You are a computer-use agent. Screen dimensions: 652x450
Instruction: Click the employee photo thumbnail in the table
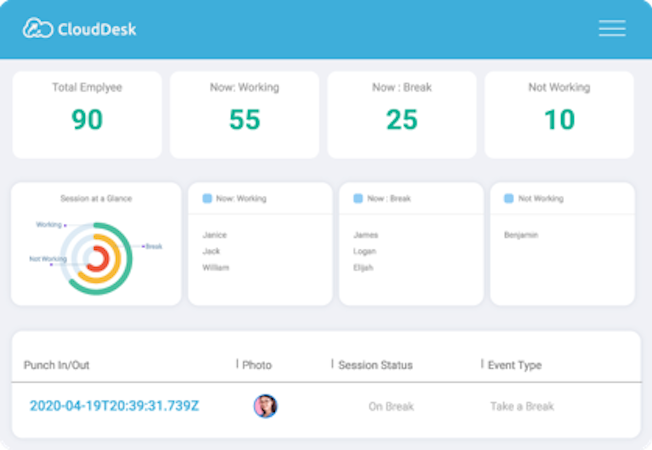266,406
